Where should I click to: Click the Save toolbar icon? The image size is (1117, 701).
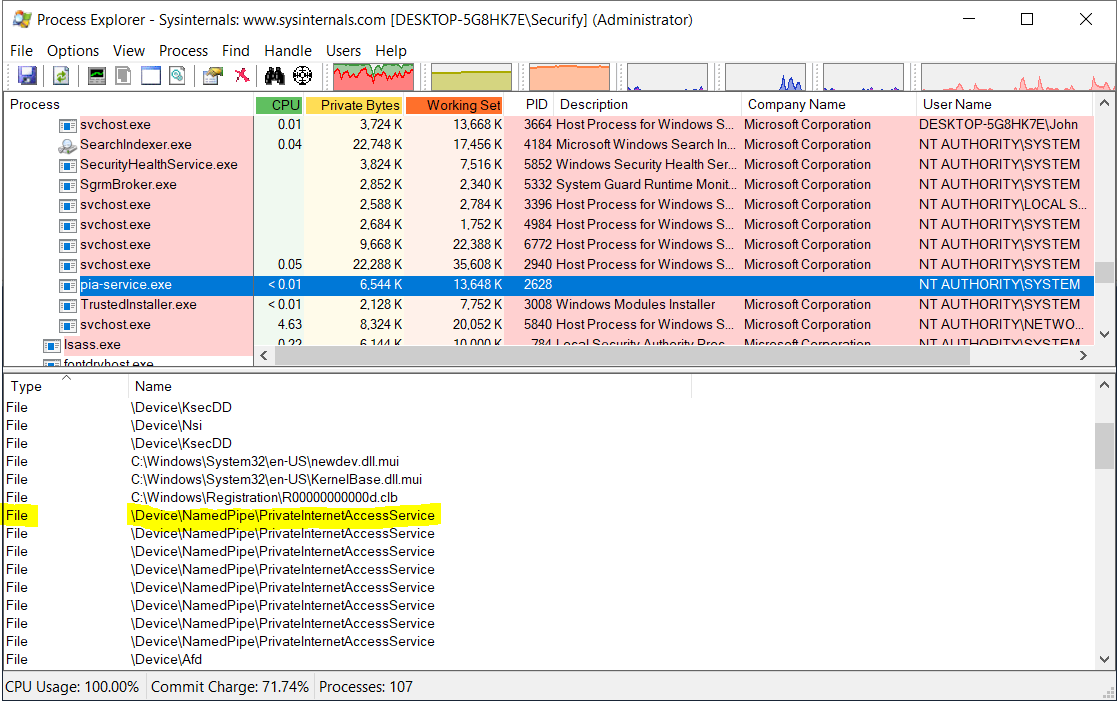[x=27, y=76]
